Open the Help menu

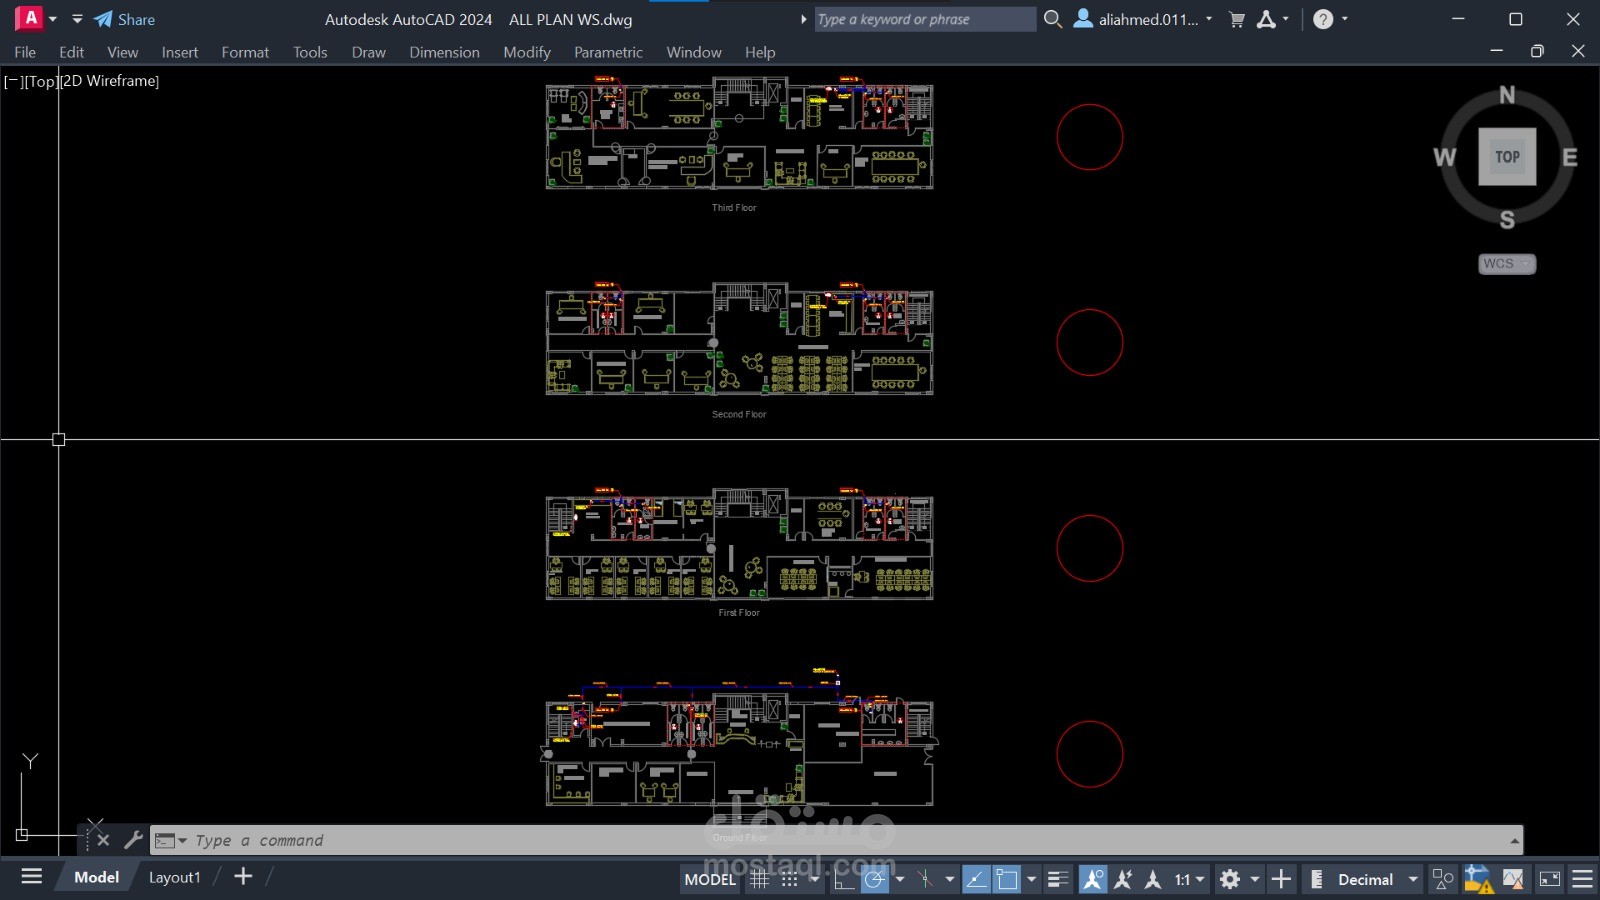[x=760, y=52]
